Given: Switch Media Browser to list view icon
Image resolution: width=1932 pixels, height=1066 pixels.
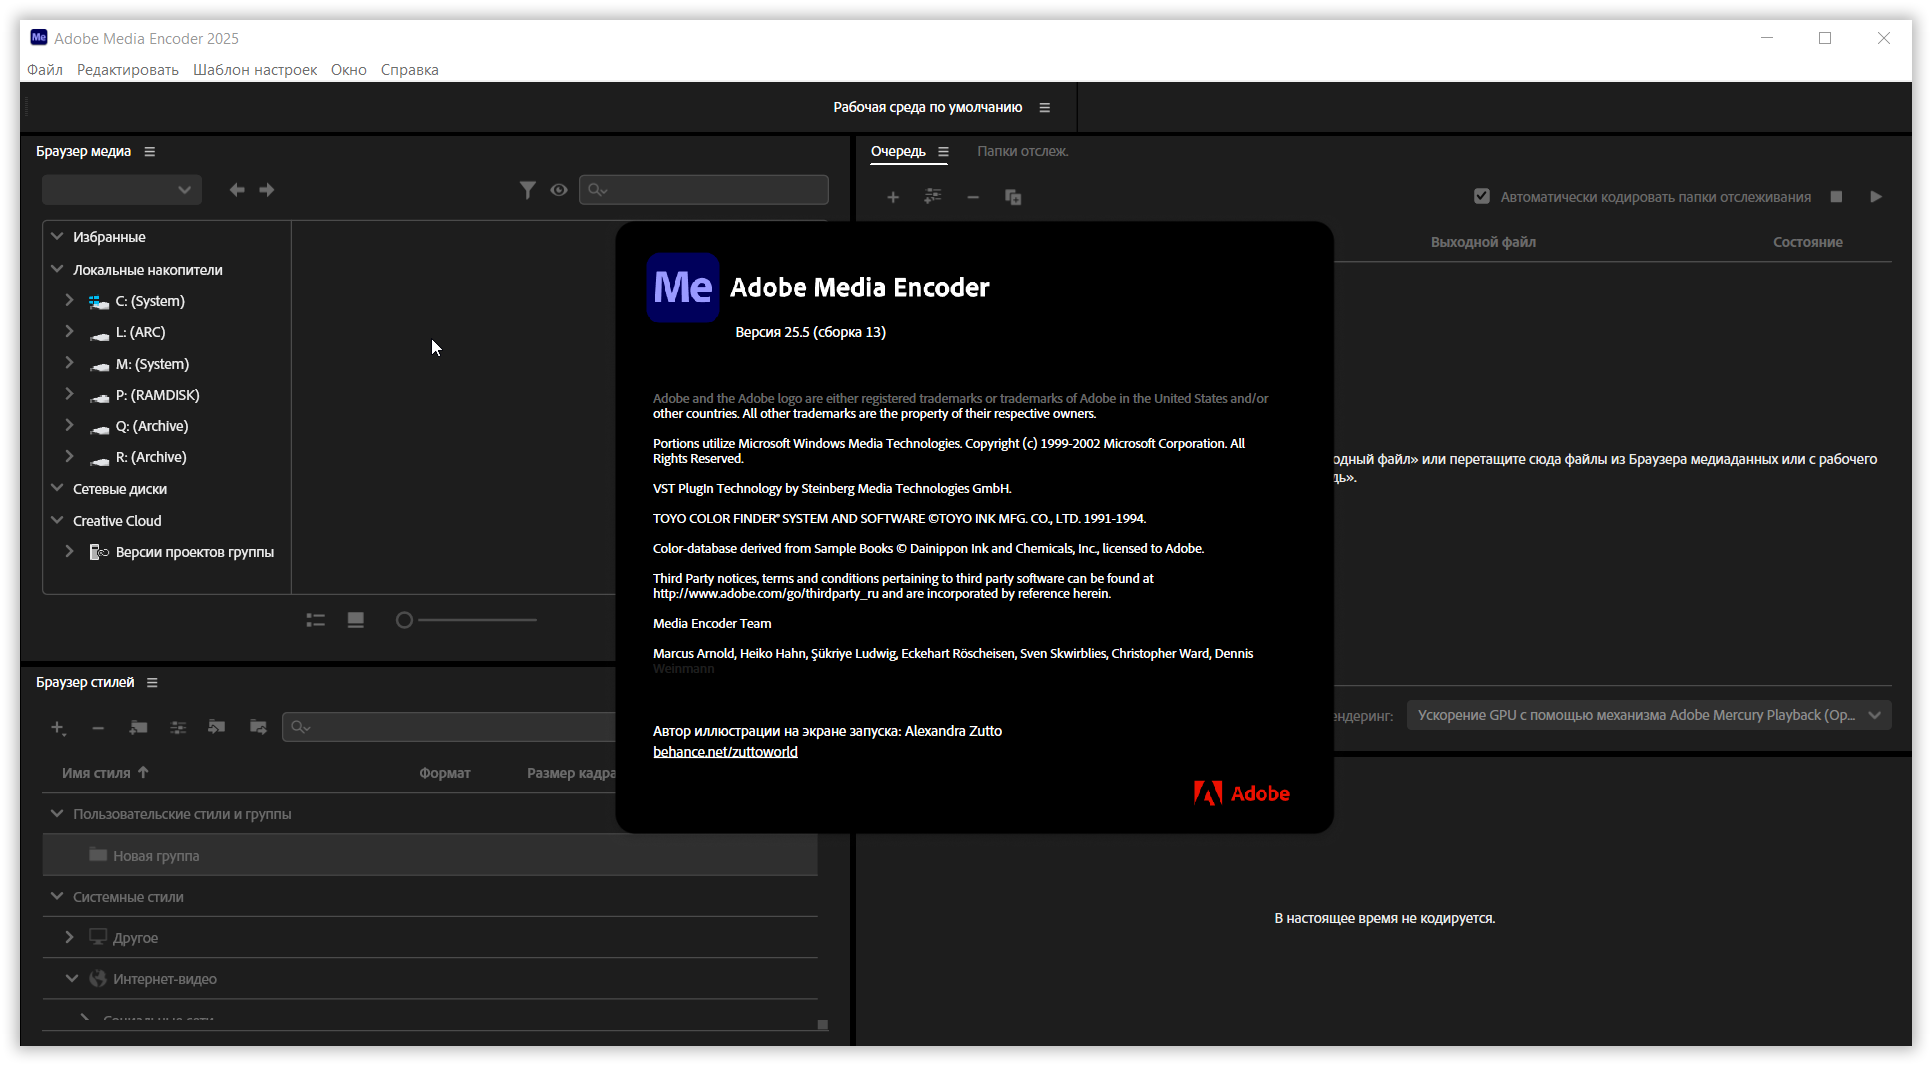Looking at the screenshot, I should [x=316, y=620].
